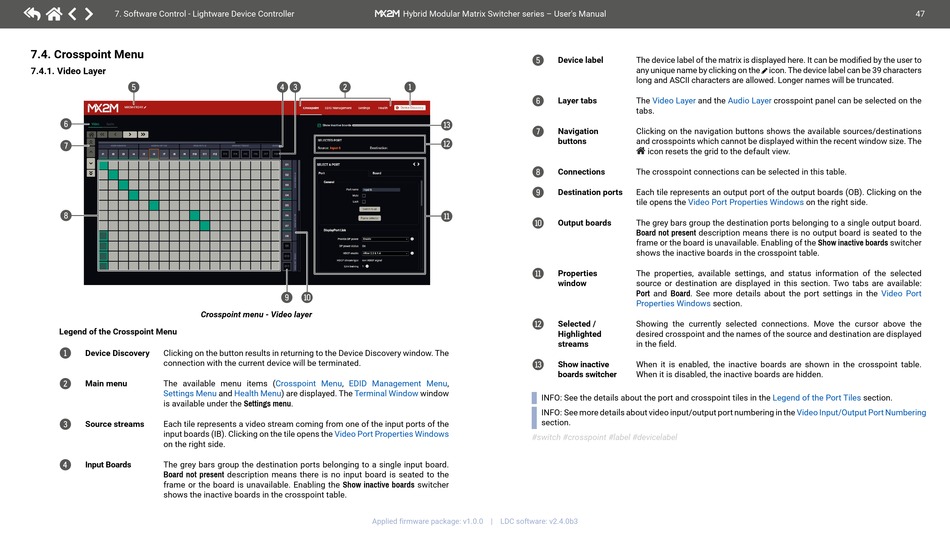Click the pencil edit icon beside device label in figure
Image resolution: width=950 pixels, height=533 pixels.
[145, 107]
